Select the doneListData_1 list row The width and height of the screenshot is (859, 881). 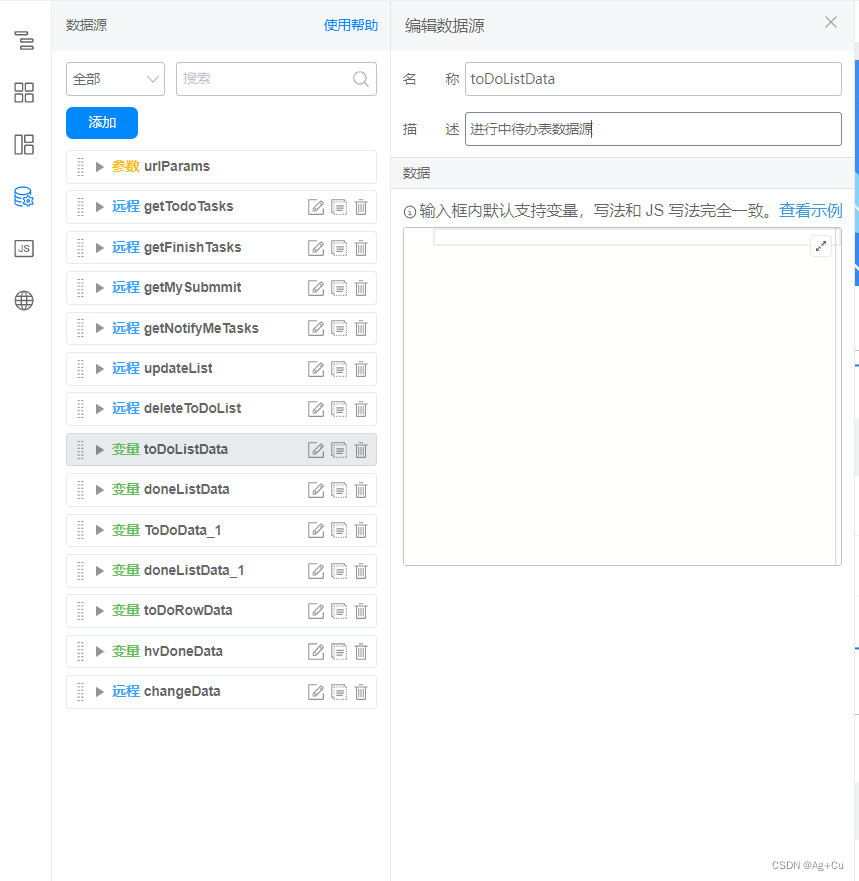tap(221, 571)
